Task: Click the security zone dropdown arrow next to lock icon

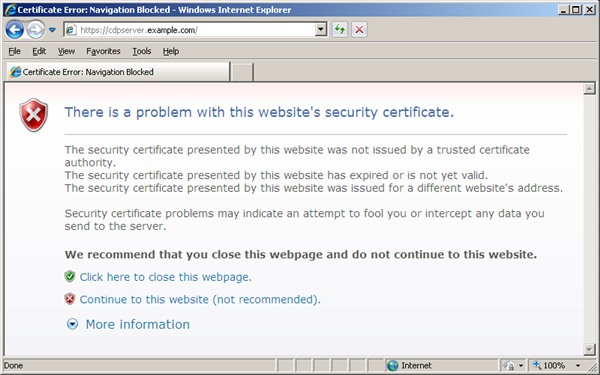Action: [521, 366]
